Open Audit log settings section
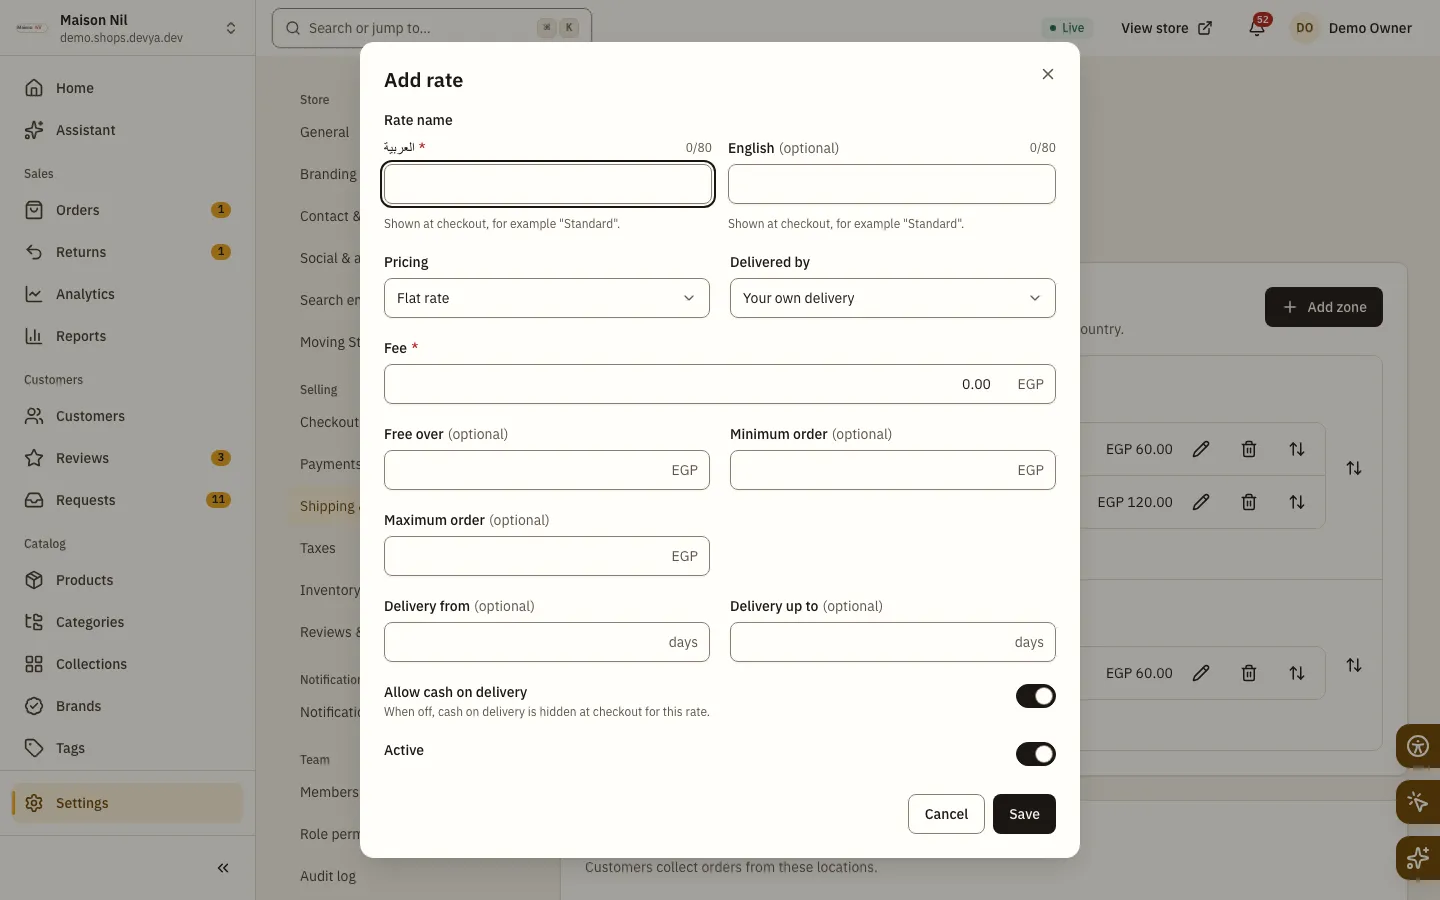Viewport: 1440px width, 900px height. (x=328, y=876)
